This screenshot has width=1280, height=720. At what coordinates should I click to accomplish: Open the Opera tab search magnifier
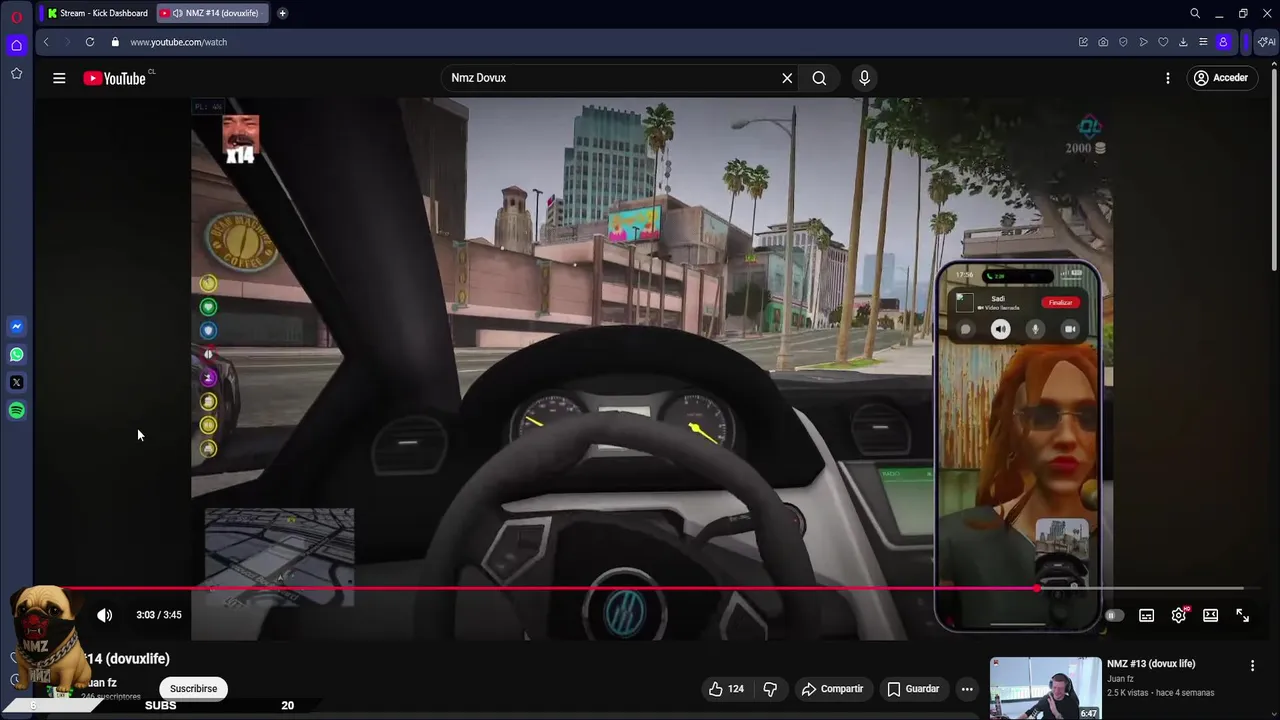(1195, 13)
